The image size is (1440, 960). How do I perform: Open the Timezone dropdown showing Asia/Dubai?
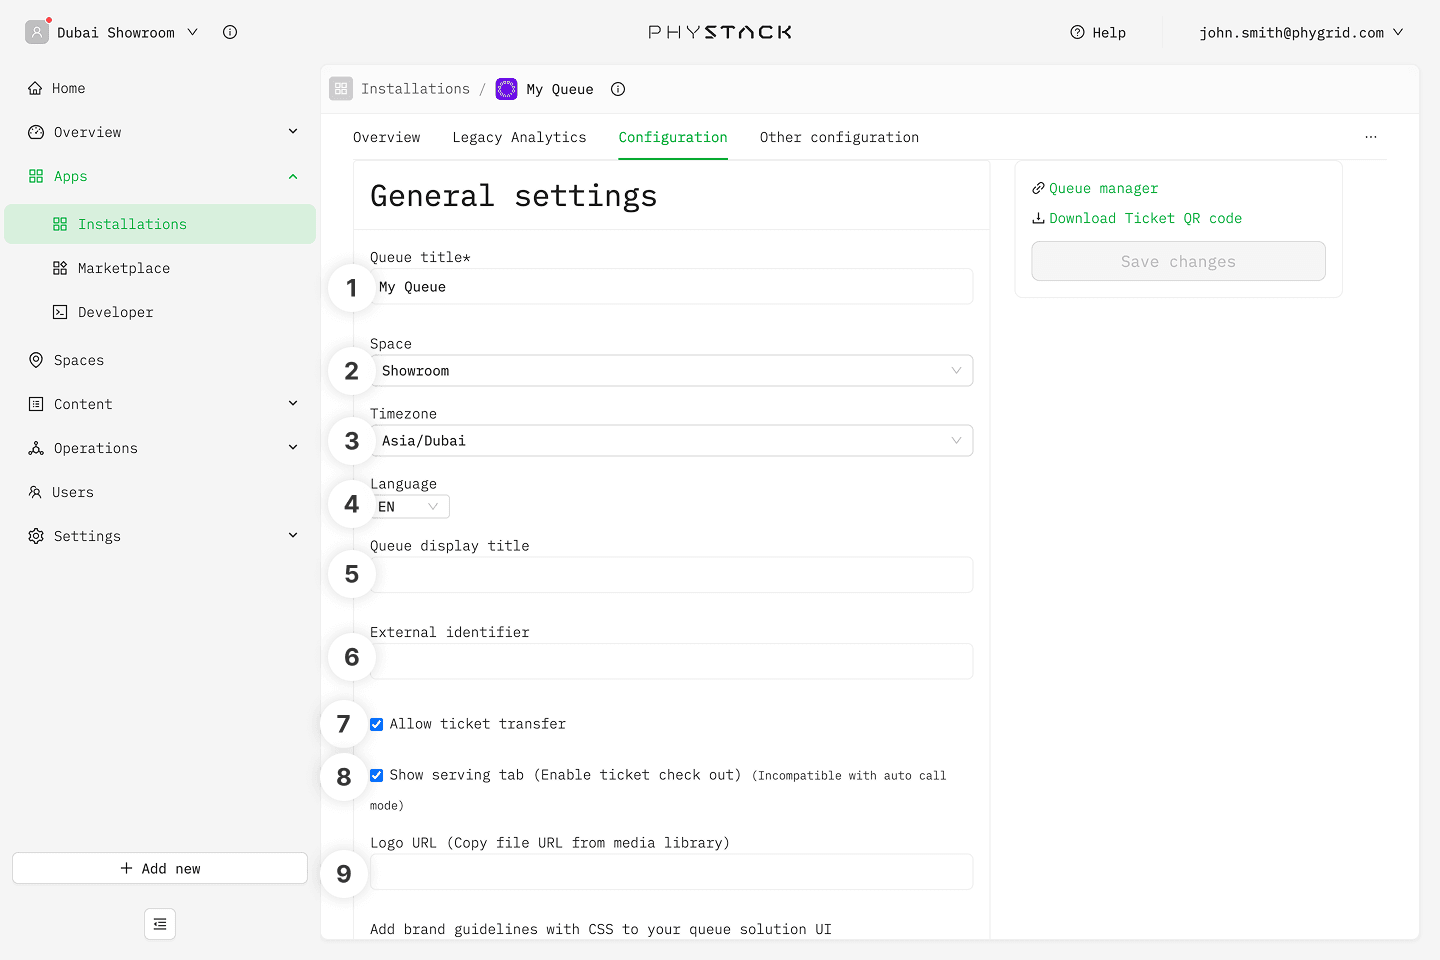click(672, 441)
